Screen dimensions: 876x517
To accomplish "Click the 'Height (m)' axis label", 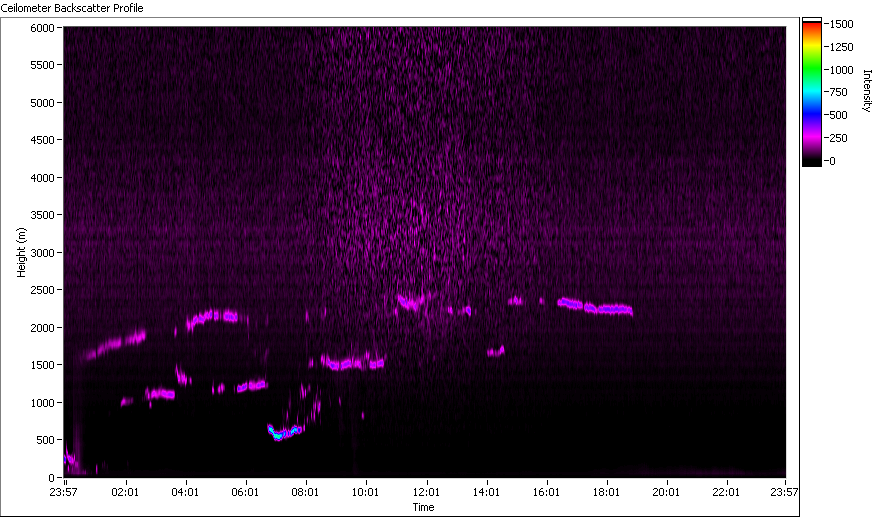I will point(21,252).
